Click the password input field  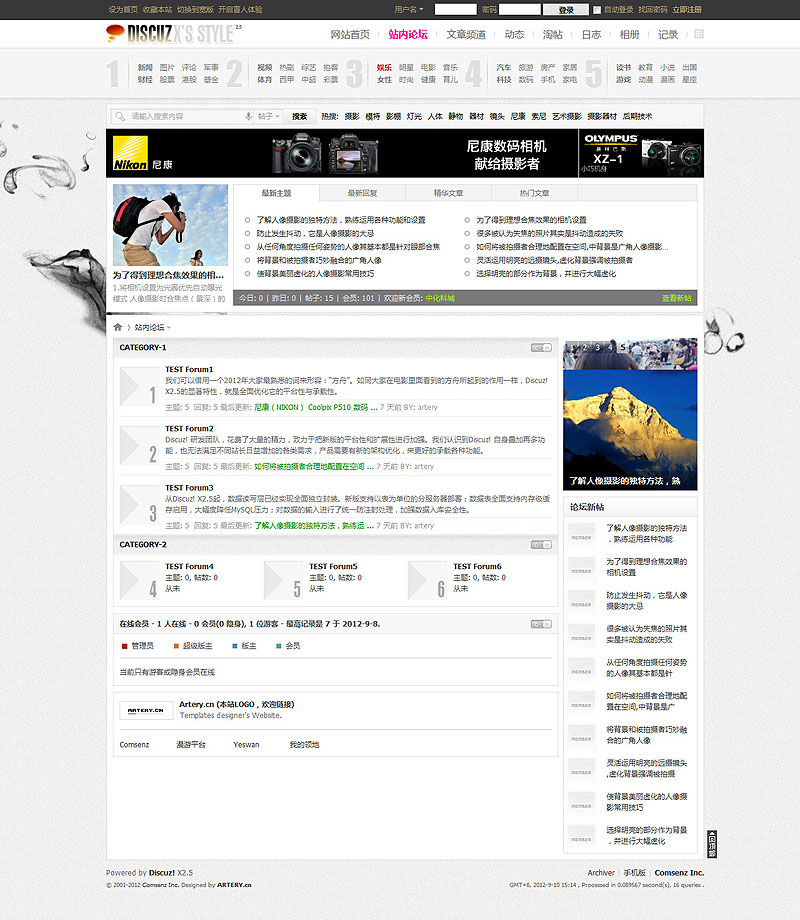click(519, 9)
